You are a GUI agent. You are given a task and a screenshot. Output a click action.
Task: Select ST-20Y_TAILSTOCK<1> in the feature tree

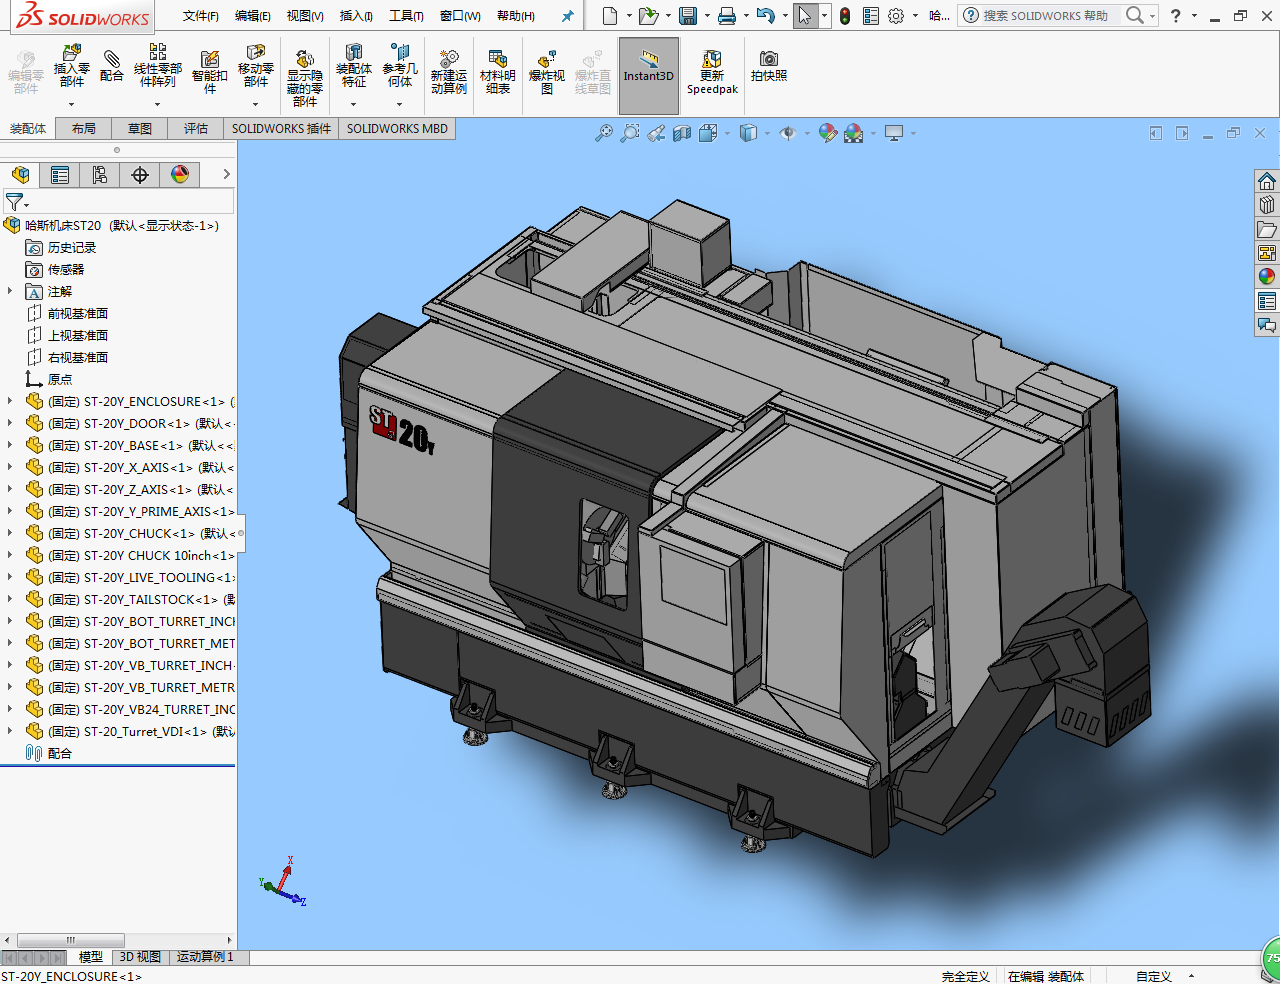[x=150, y=599]
